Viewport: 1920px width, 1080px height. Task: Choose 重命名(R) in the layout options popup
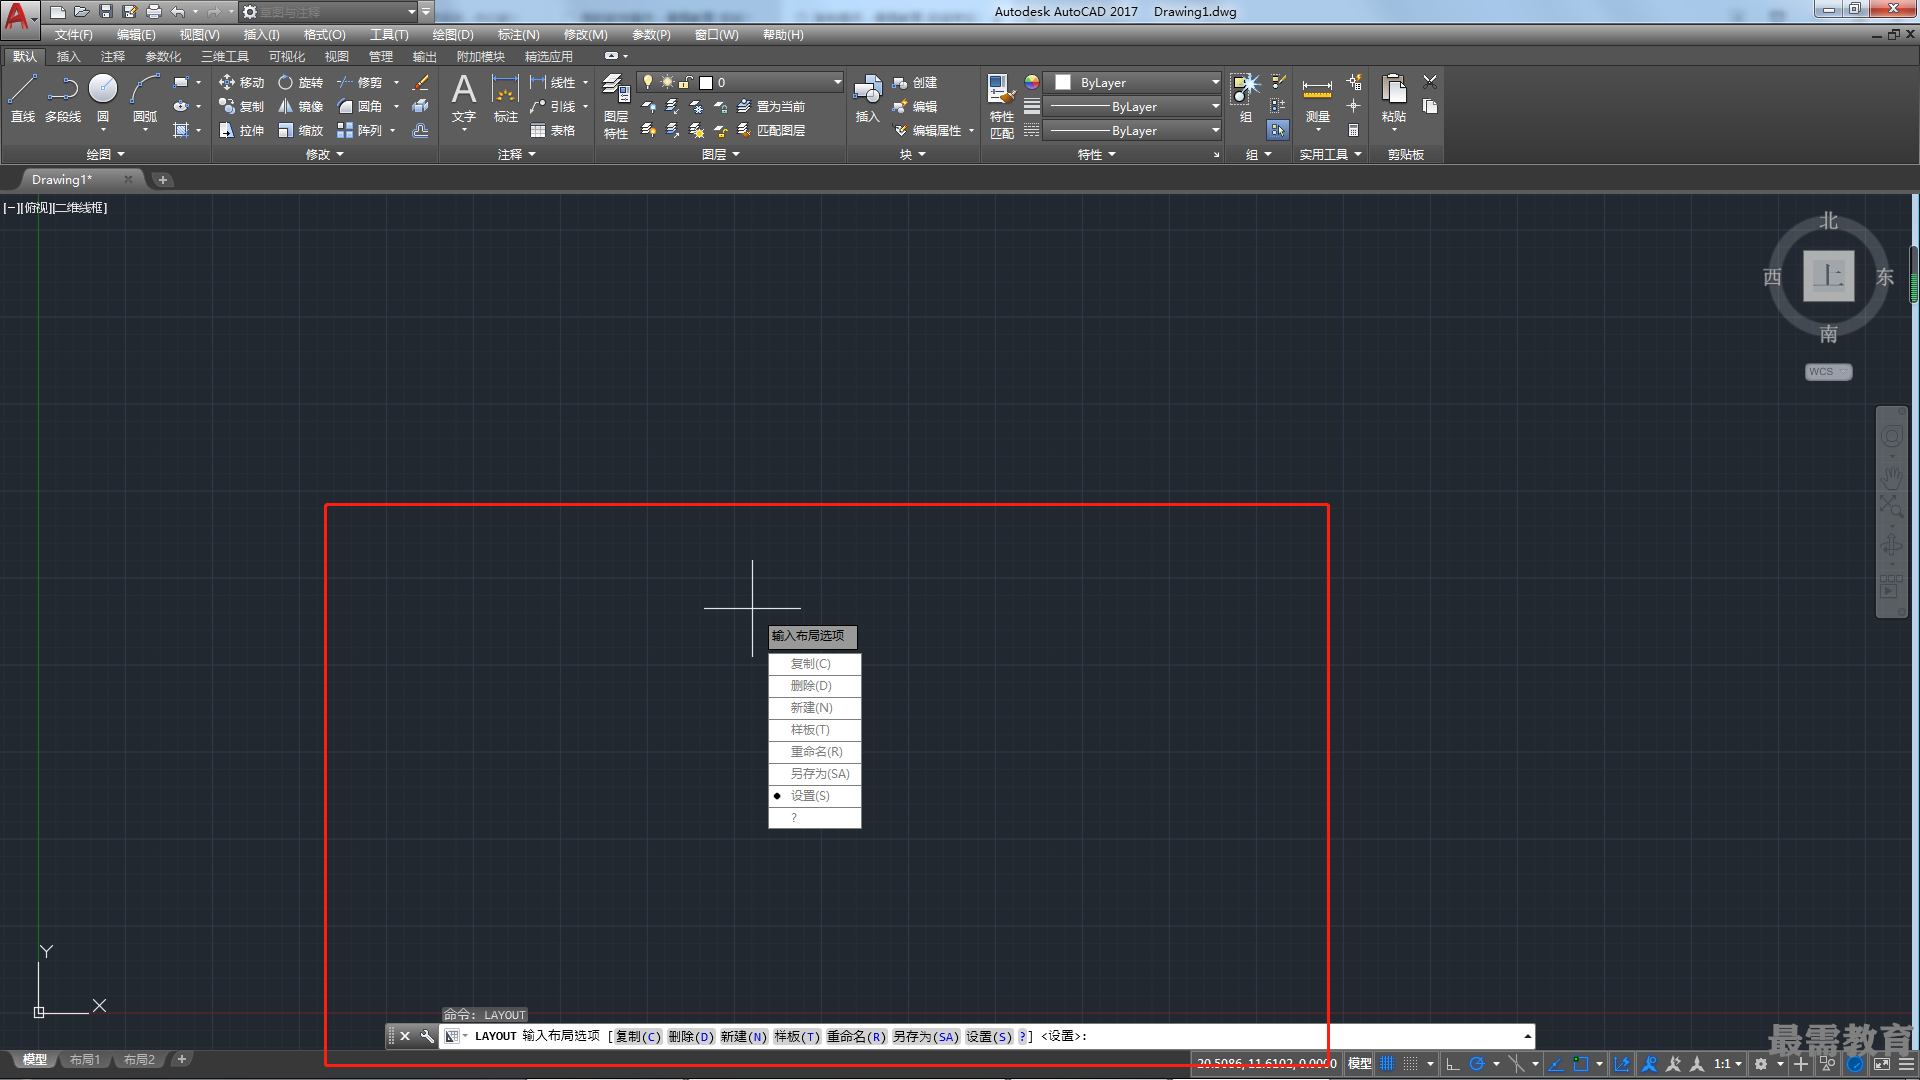click(814, 752)
